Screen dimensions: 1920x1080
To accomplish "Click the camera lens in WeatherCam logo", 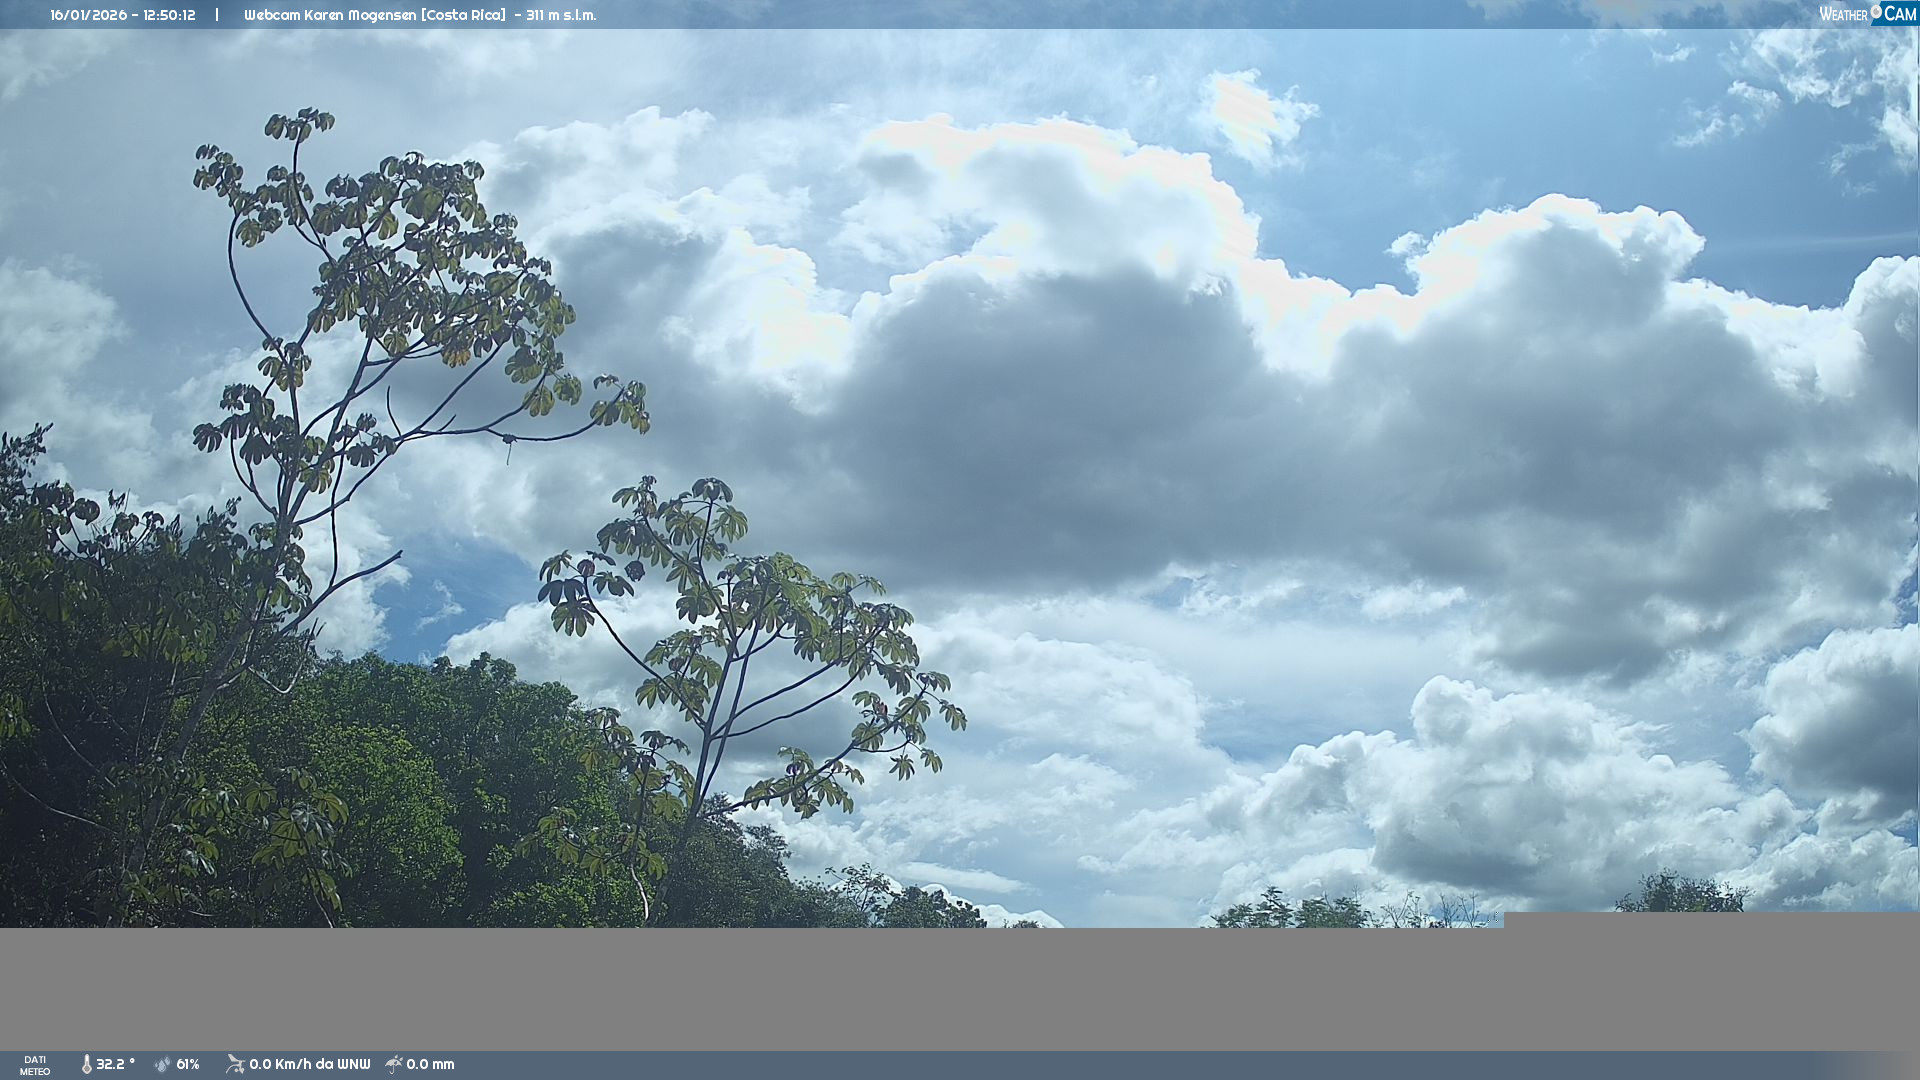I will 1876,12.
